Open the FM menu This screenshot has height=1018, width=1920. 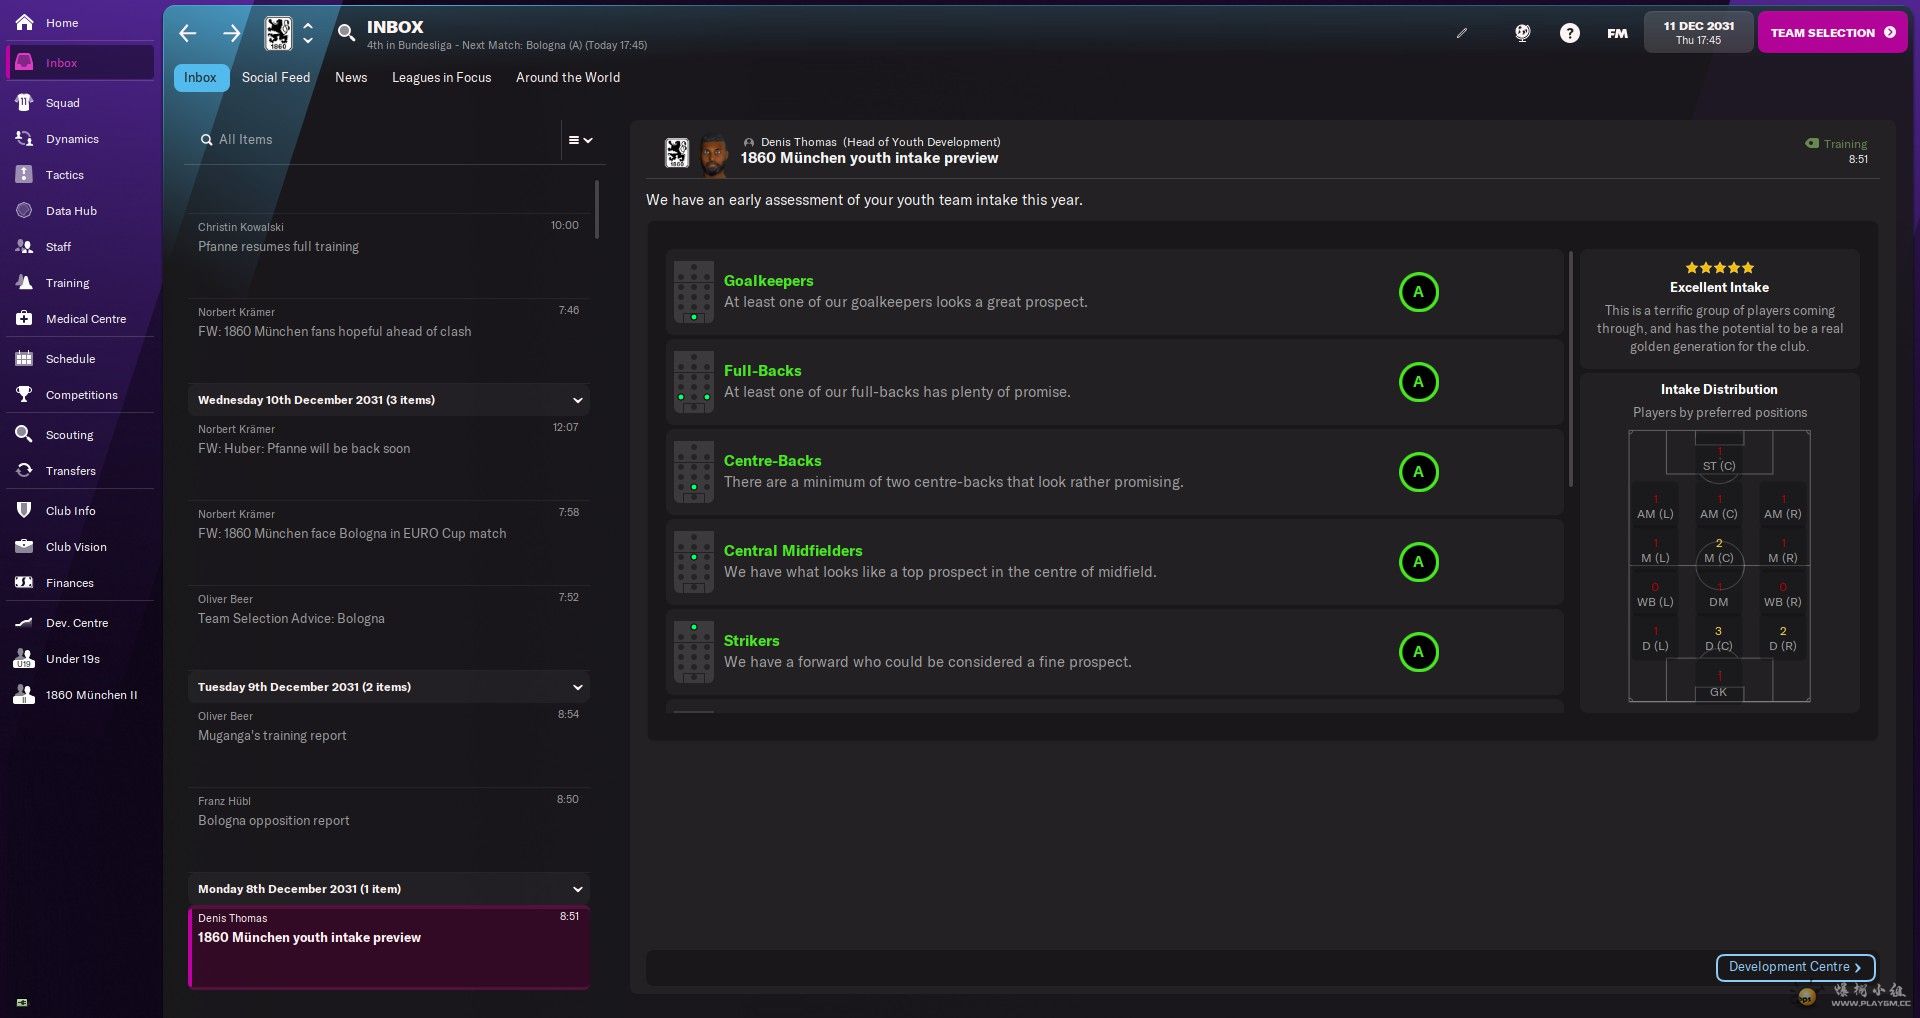1617,33
